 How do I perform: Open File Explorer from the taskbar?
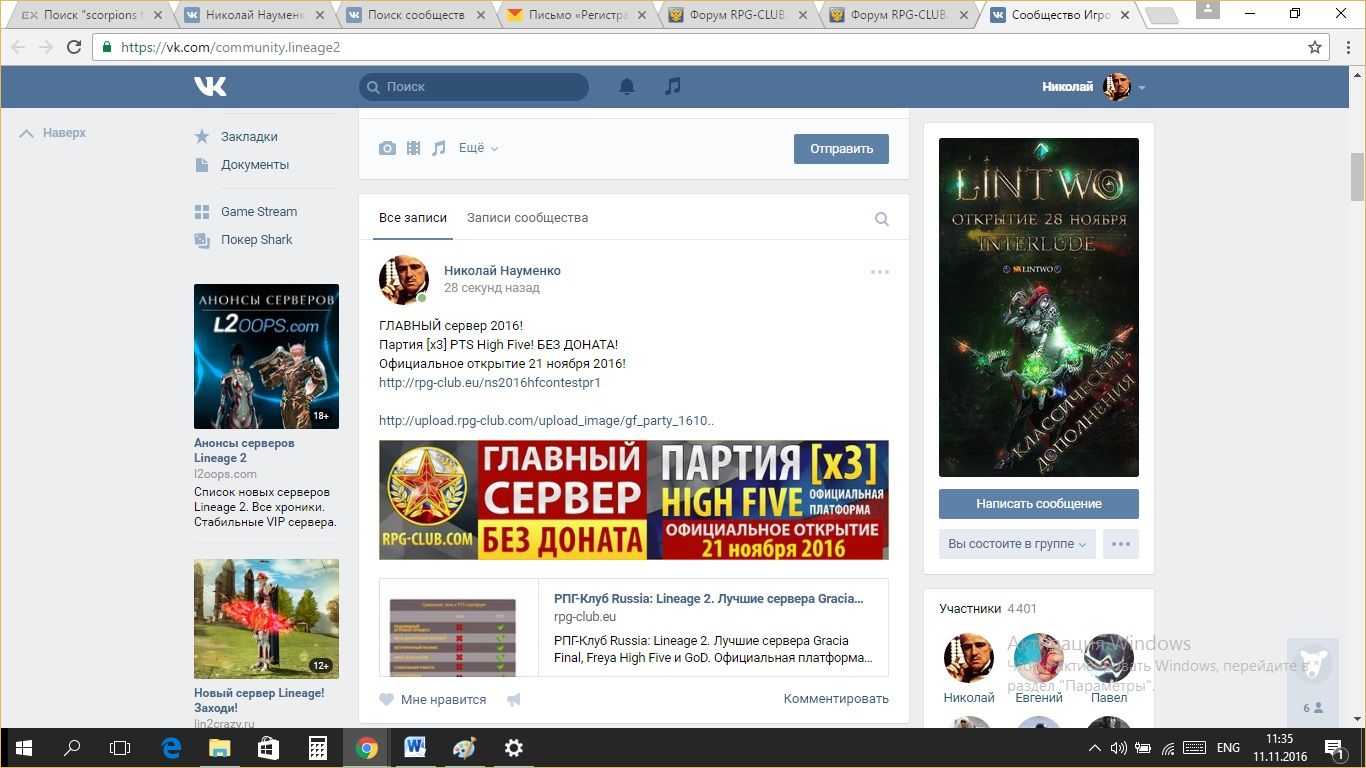click(219, 748)
